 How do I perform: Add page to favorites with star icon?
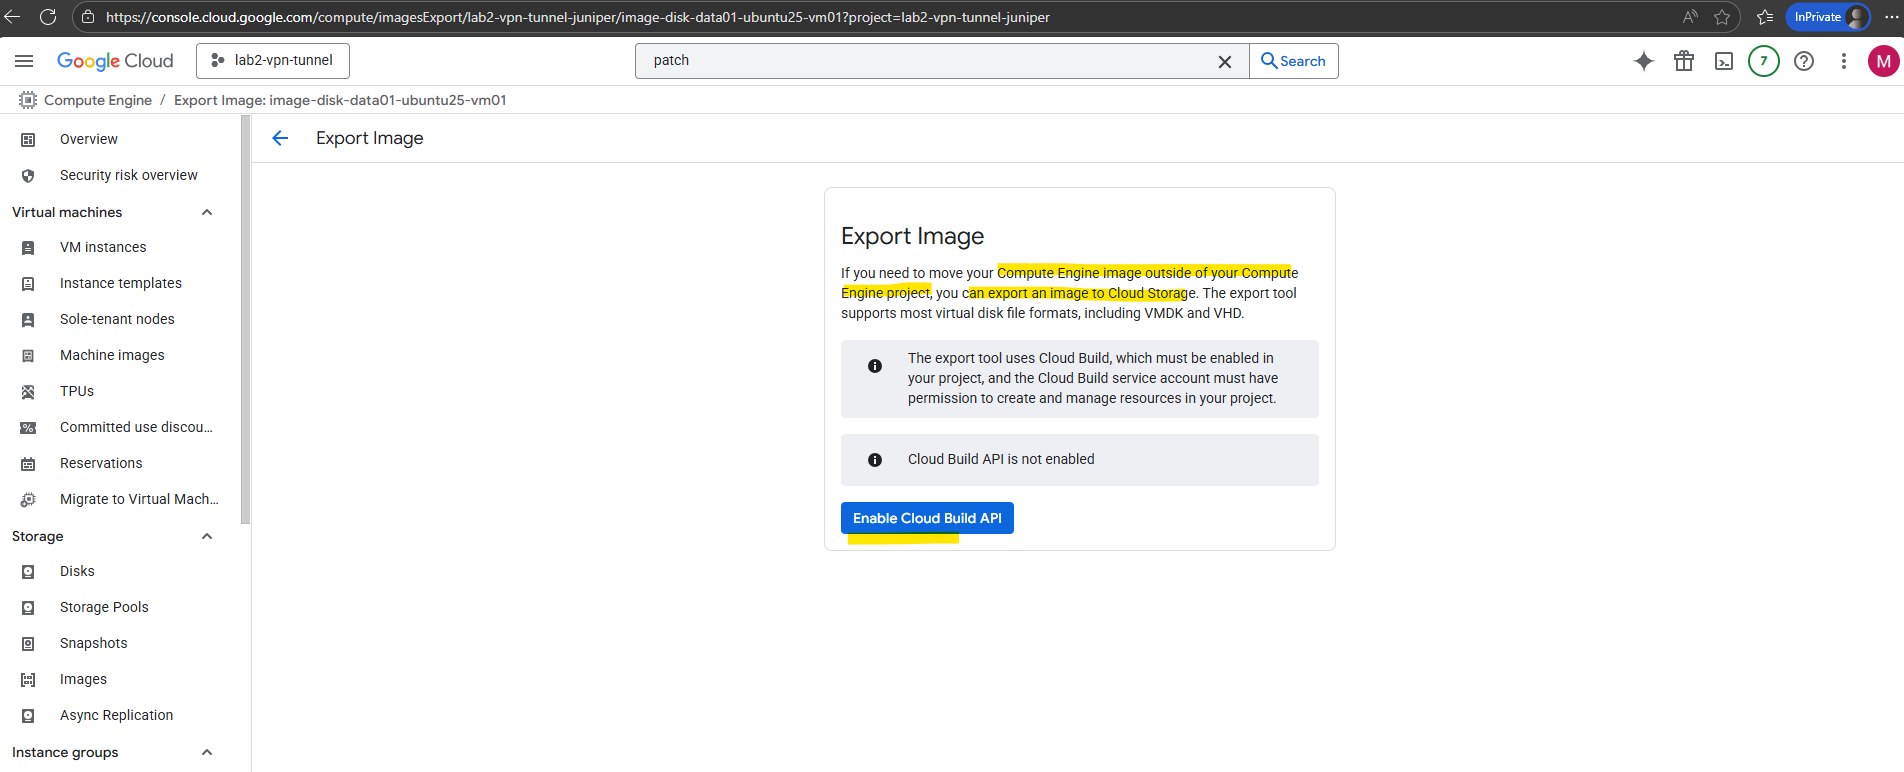pos(1722,17)
